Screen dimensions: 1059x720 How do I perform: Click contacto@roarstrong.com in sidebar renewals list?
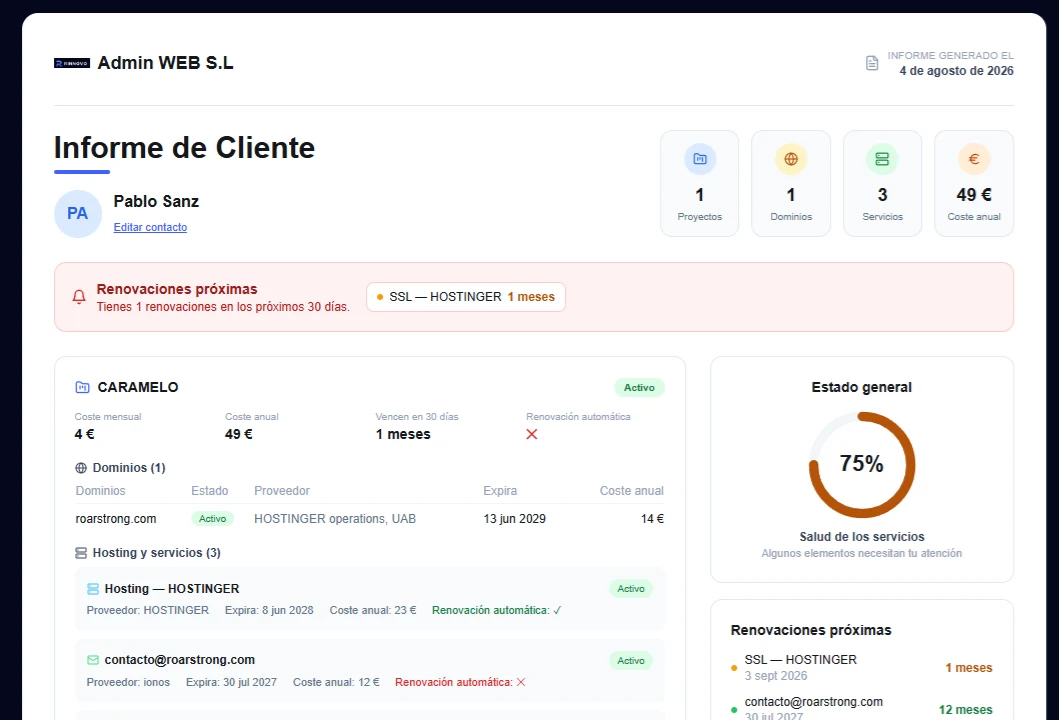[x=814, y=702]
